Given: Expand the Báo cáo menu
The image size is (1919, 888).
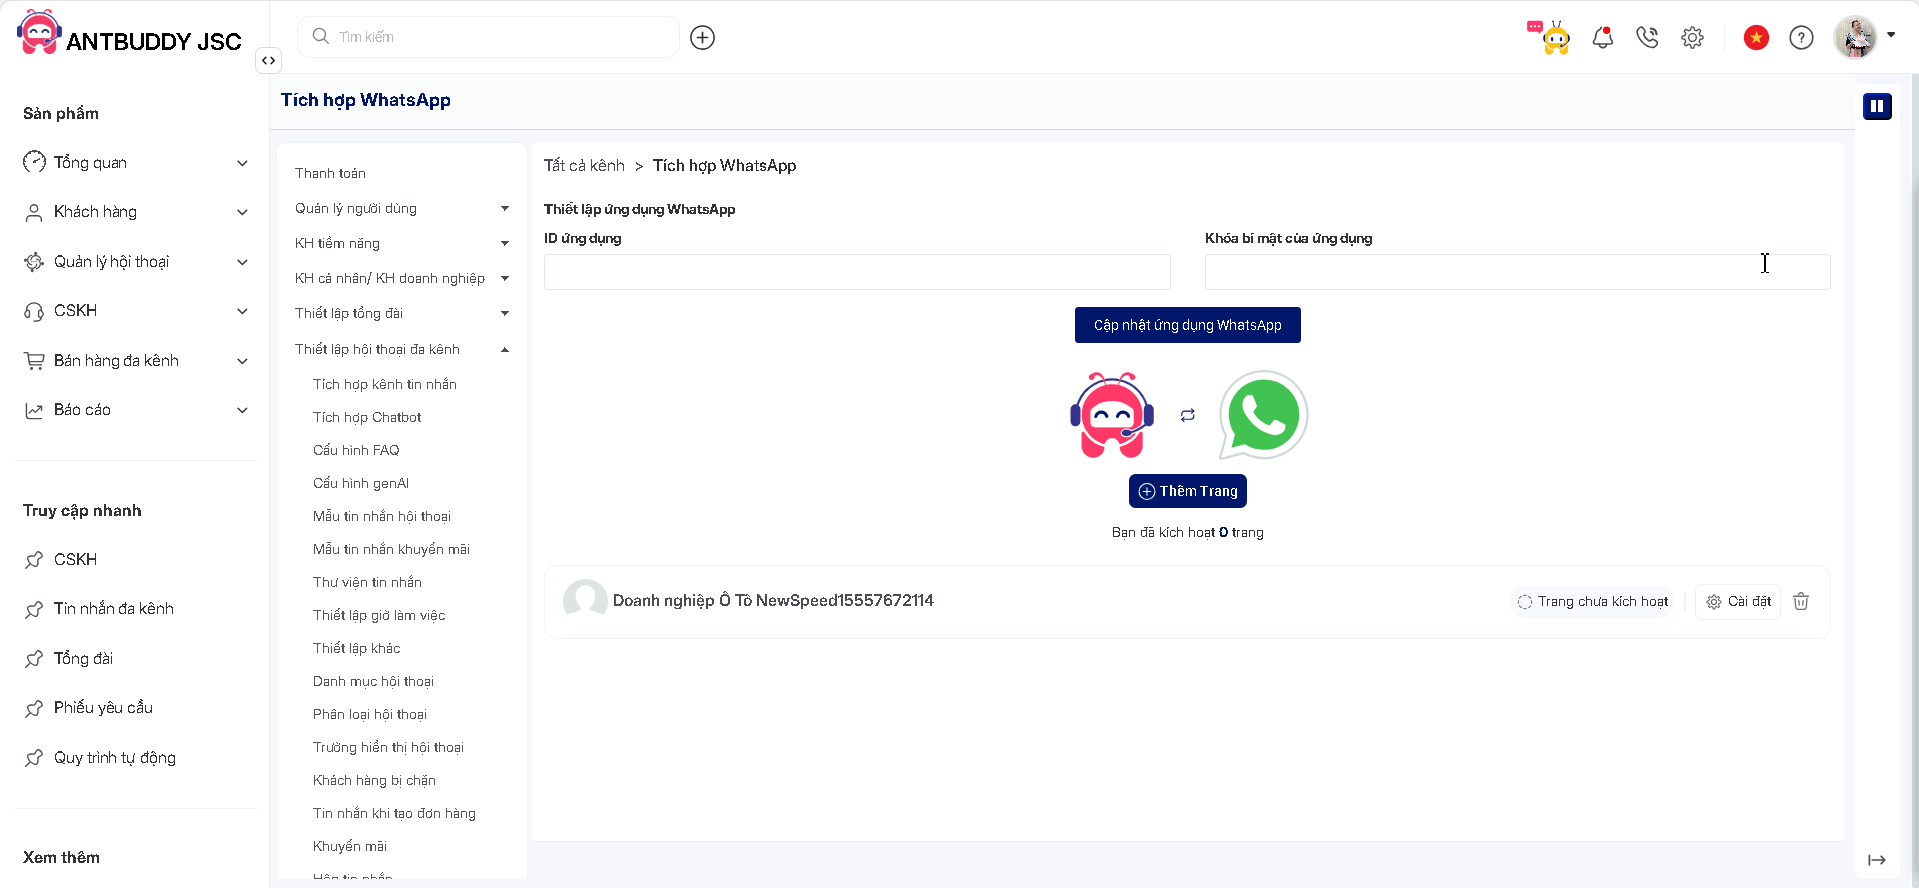Looking at the screenshot, I should (x=135, y=410).
